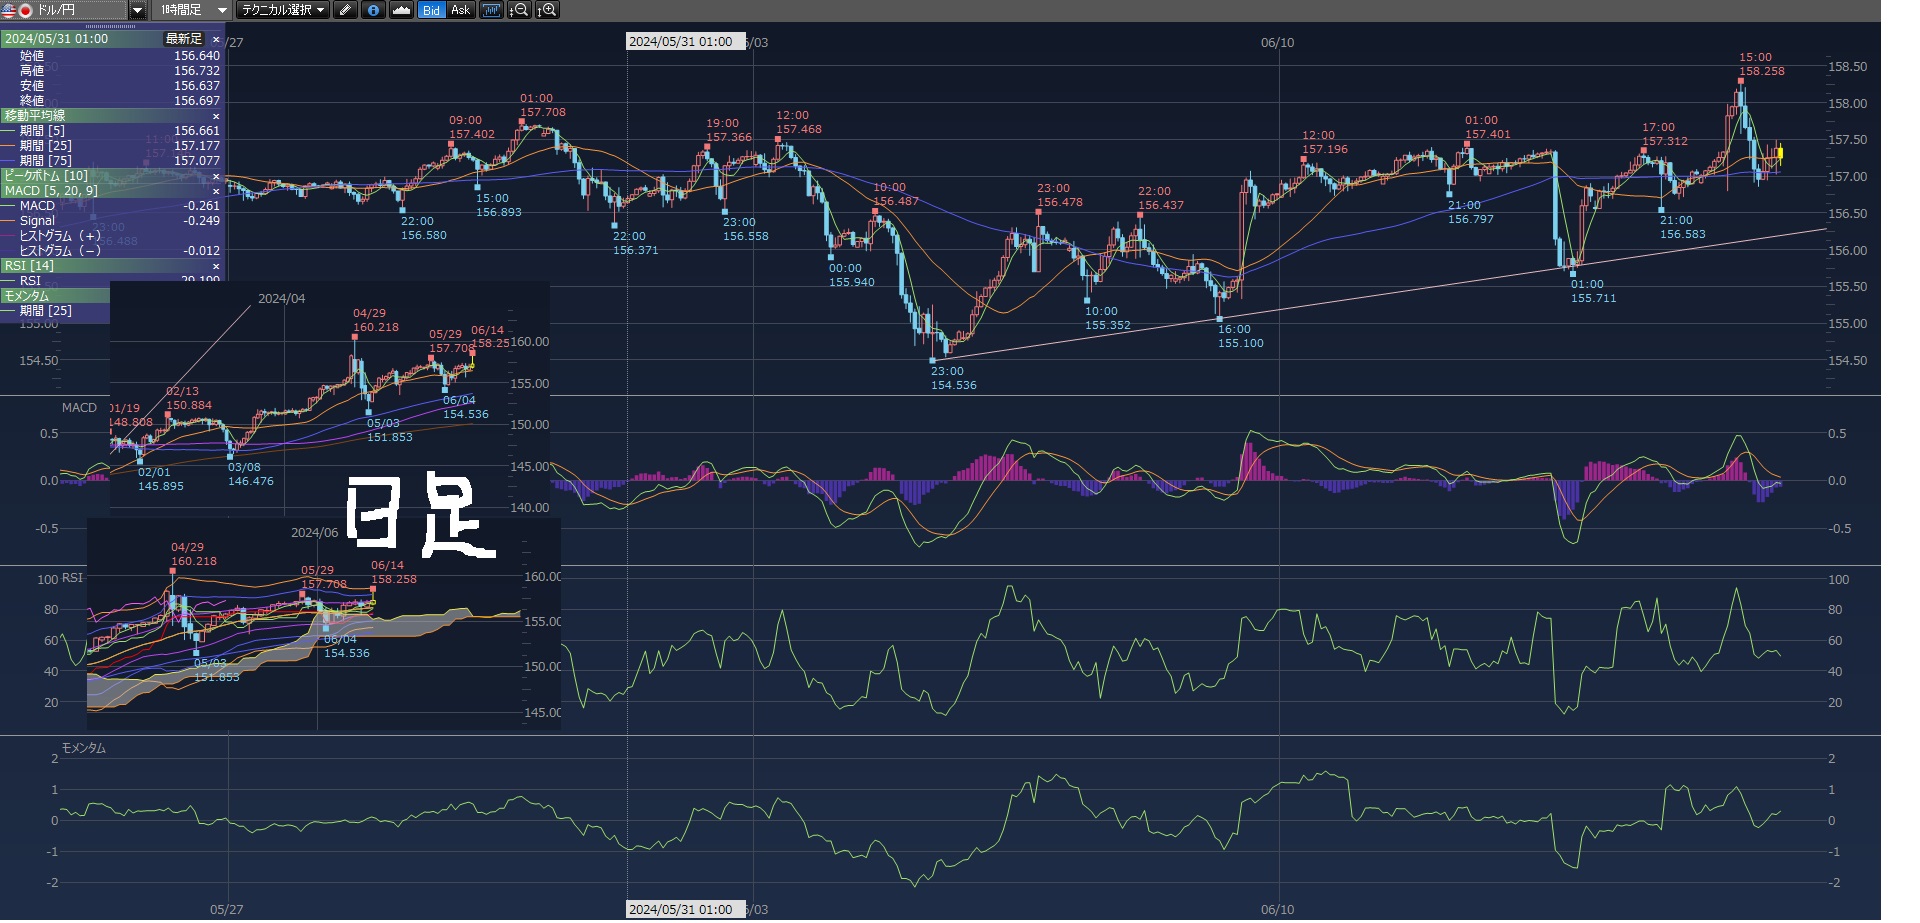1920x923 pixels.
Task: Click the blue information icon
Action: (x=373, y=10)
